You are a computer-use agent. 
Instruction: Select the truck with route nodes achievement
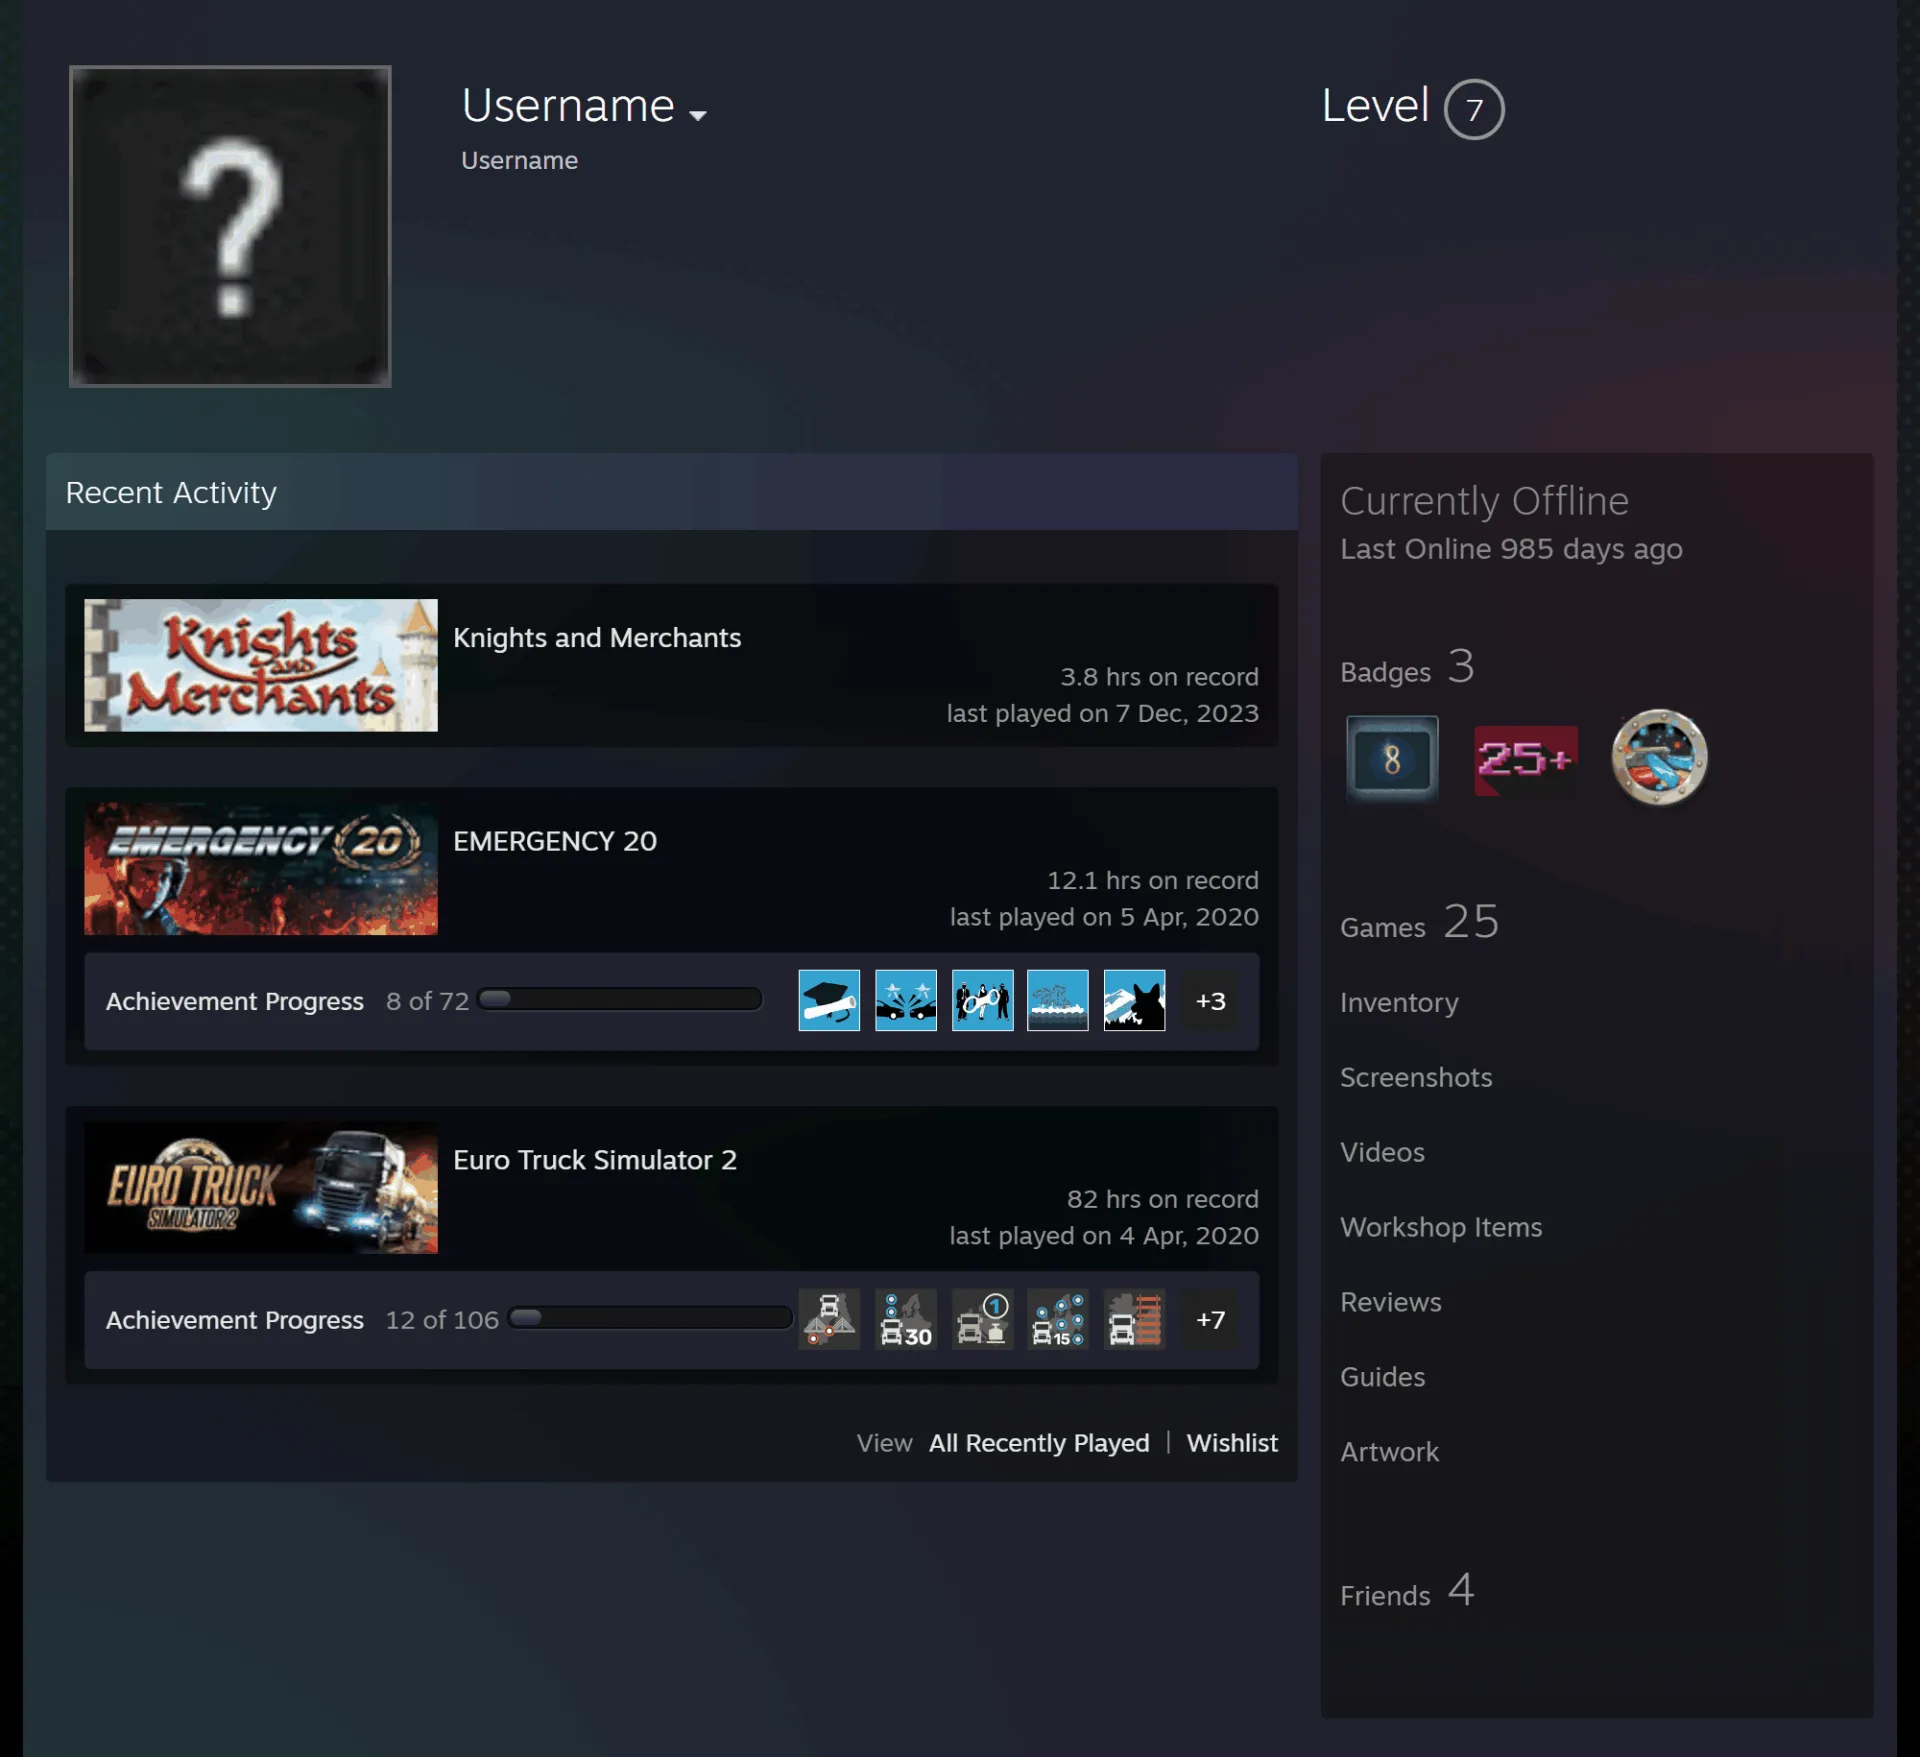(x=829, y=1319)
